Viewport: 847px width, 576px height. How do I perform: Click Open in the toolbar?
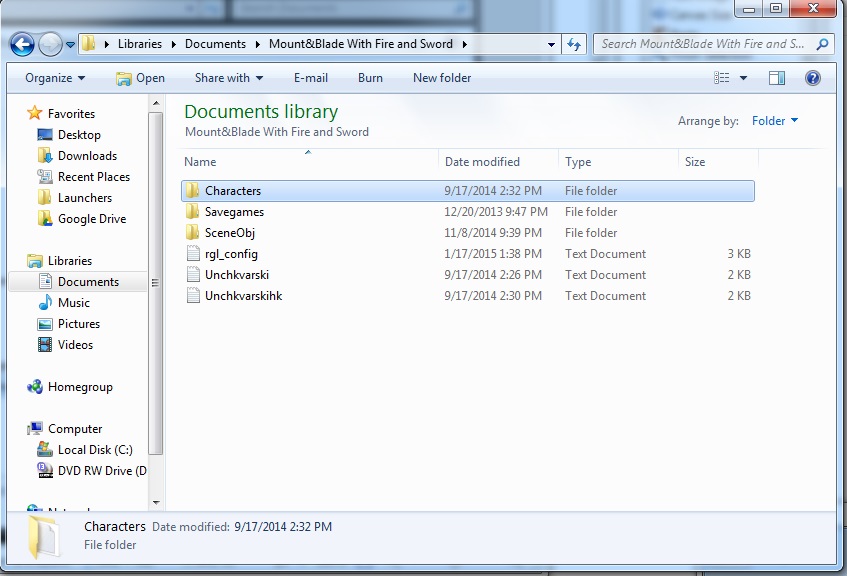140,78
